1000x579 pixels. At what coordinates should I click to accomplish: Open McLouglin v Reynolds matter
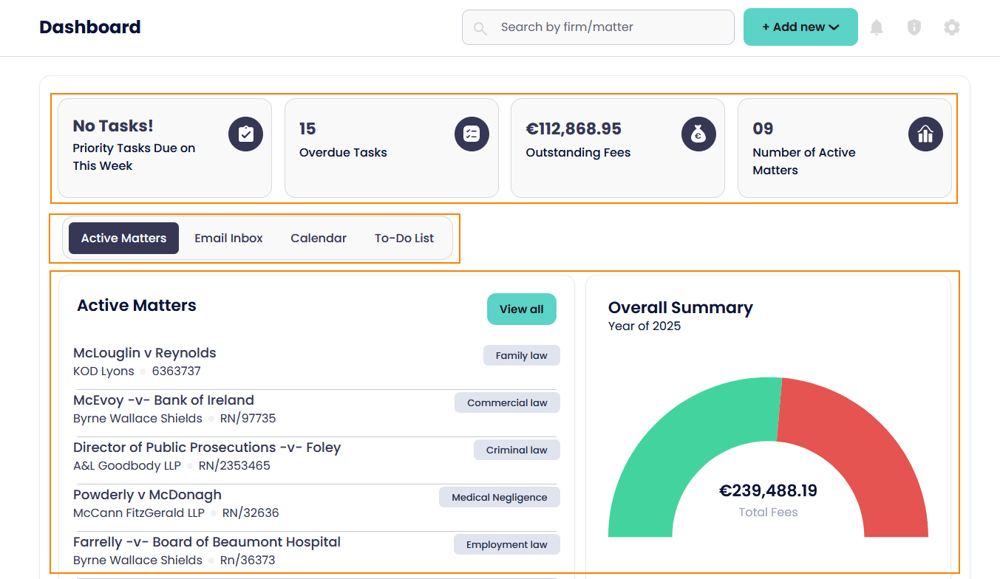coord(144,353)
